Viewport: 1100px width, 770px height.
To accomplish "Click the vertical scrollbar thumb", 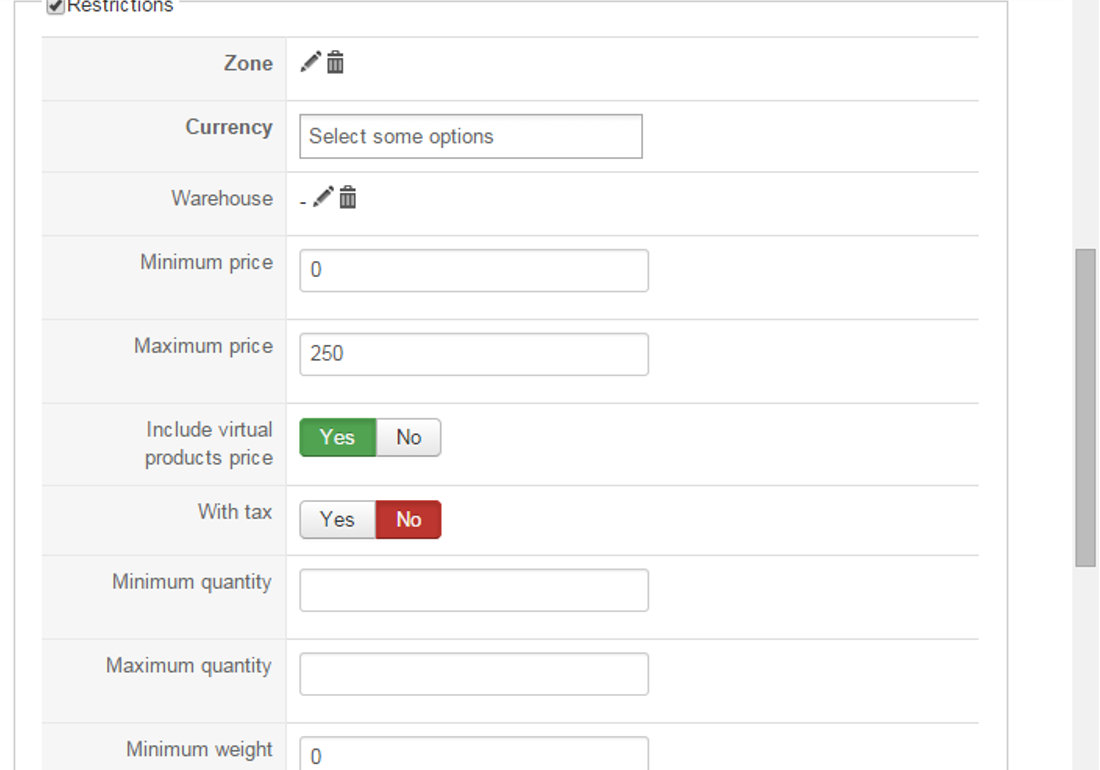I will [x=1085, y=408].
